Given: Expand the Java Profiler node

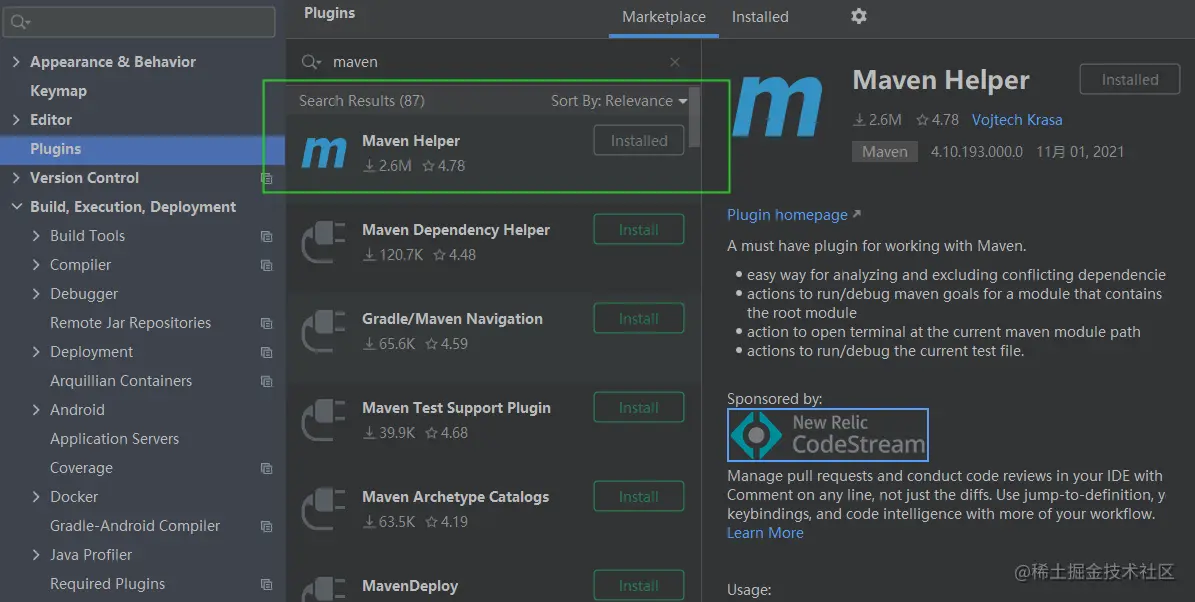Looking at the screenshot, I should 36,554.
